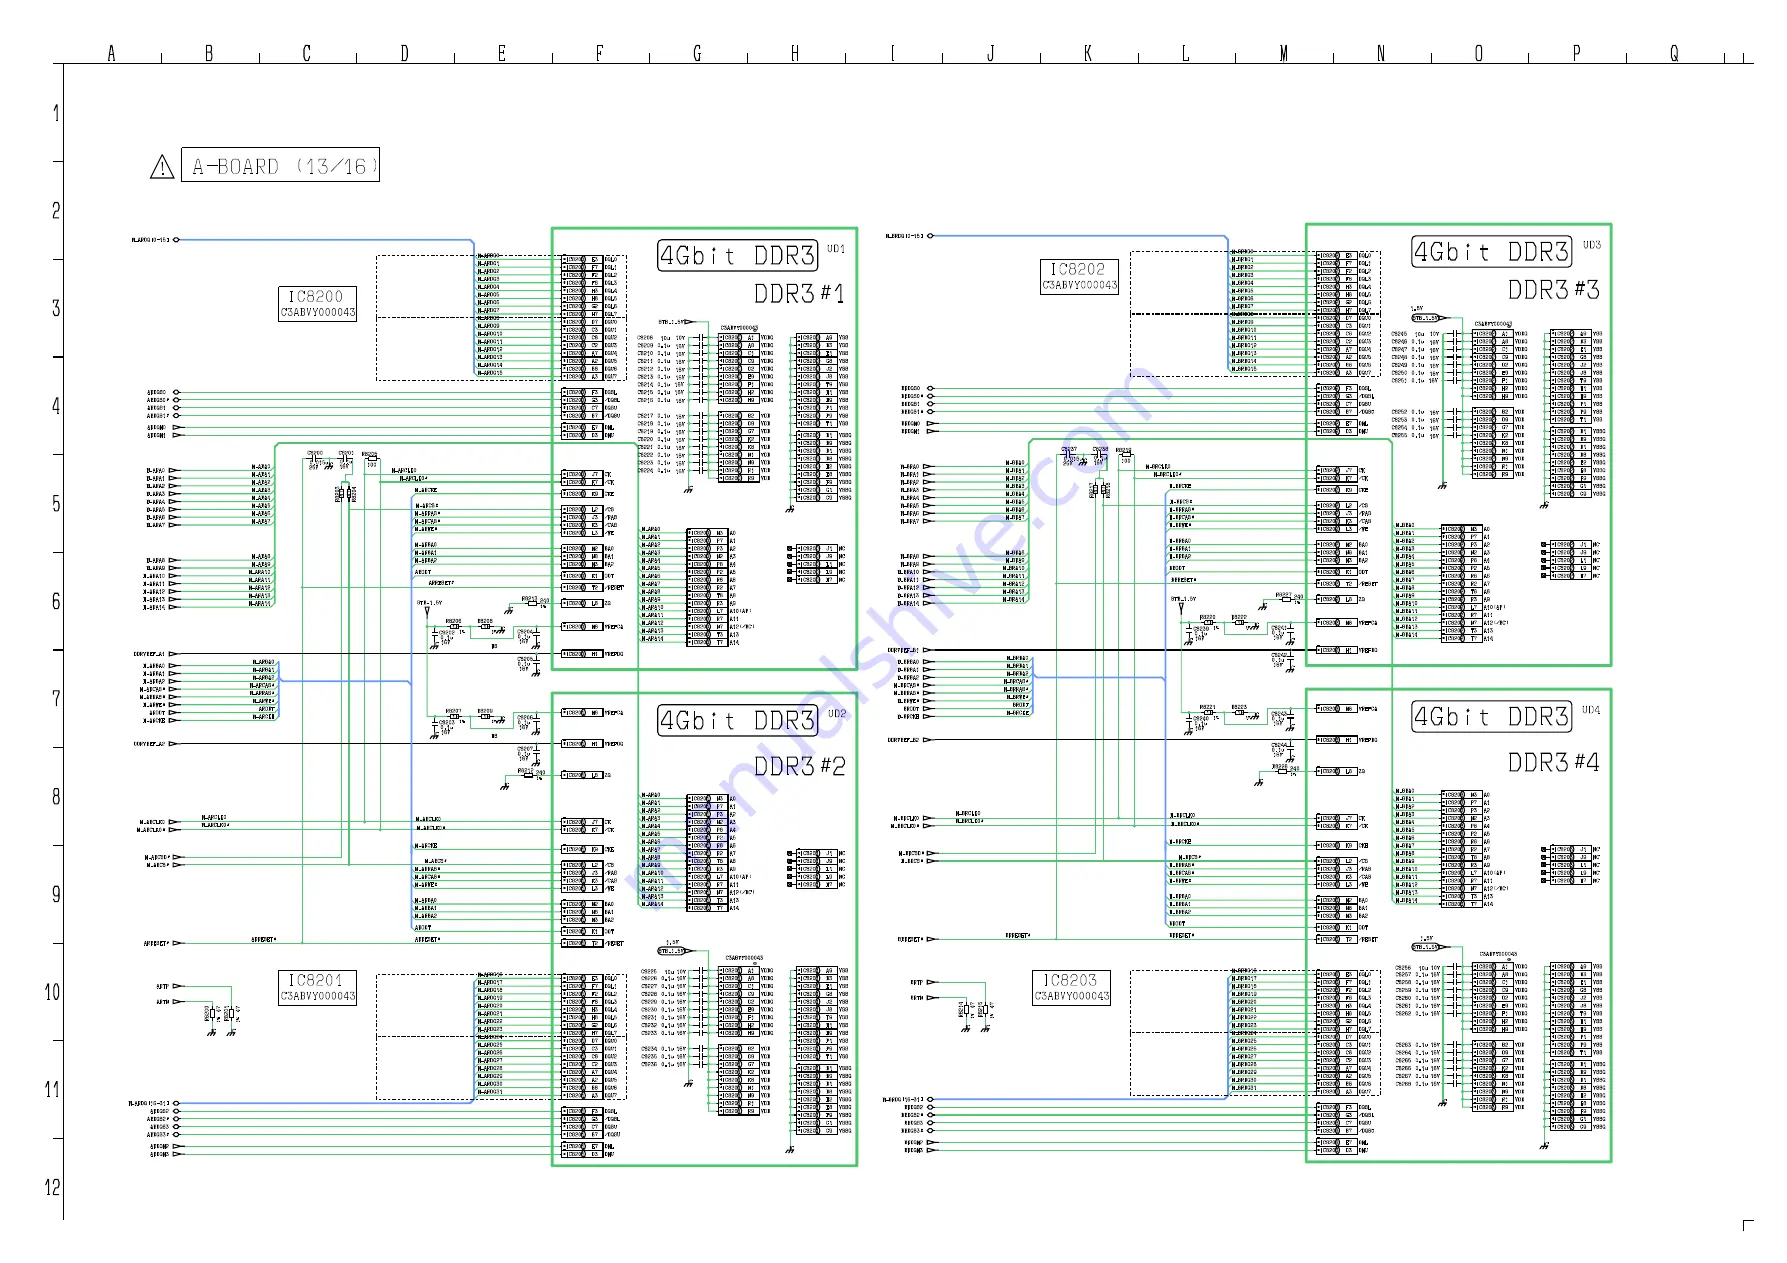Click the IC8200 component label
The height and width of the screenshot is (1263, 1787).
click(316, 297)
